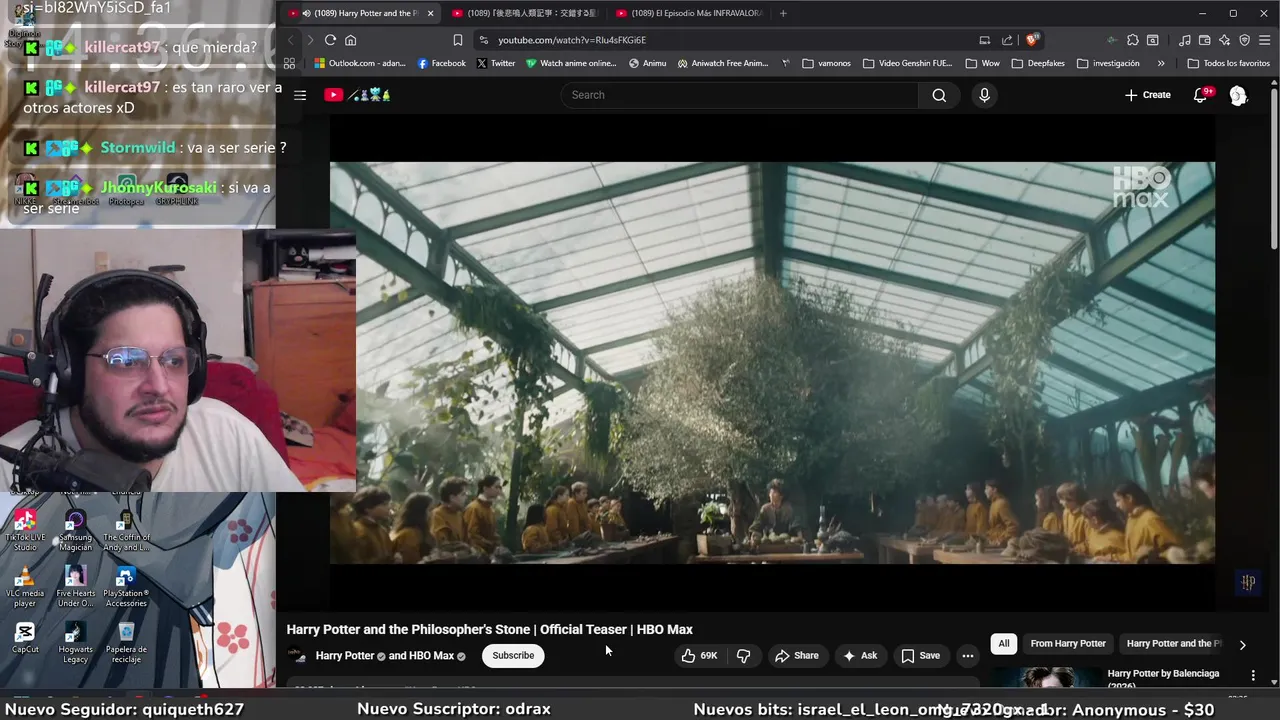Switch to the Japanese-titled YouTube tab

click(x=524, y=13)
